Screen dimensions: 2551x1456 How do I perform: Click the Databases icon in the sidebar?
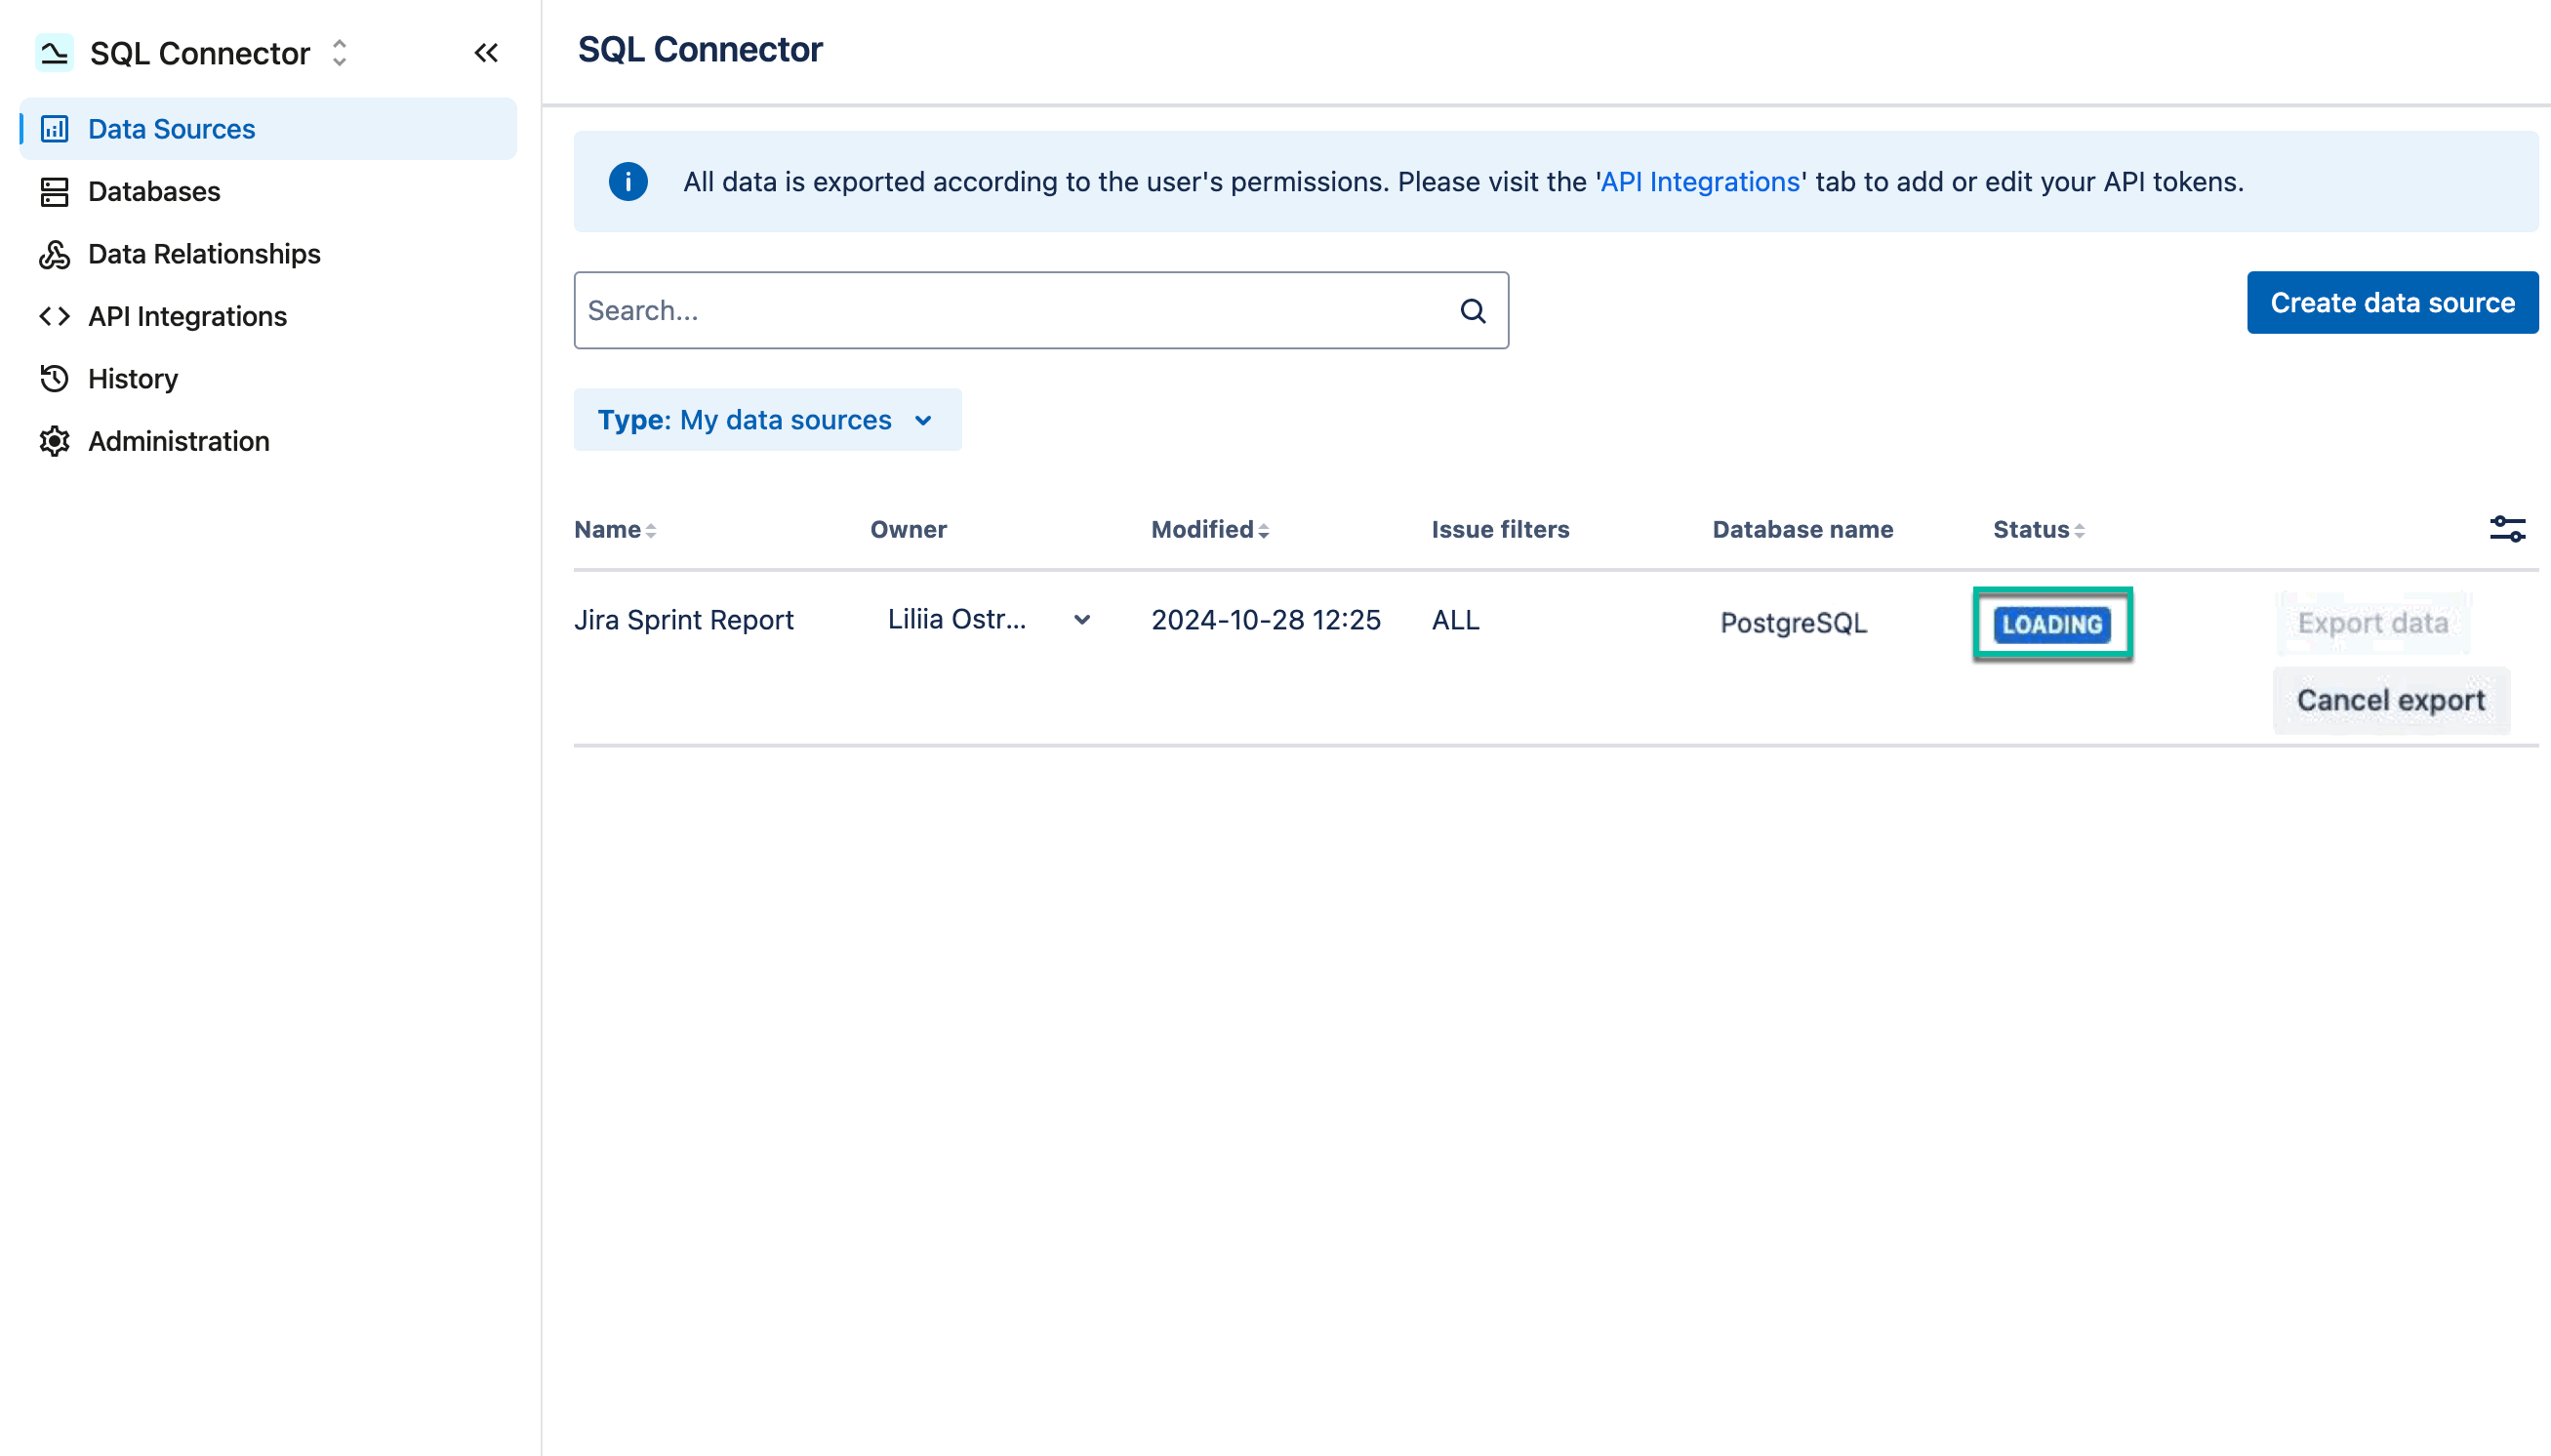pyautogui.click(x=55, y=191)
